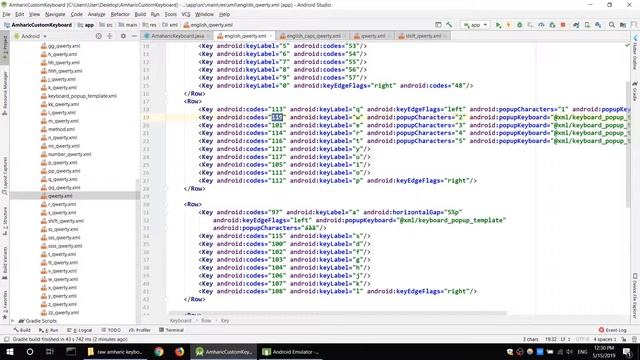640x360 pixels.
Task: Click the scroll-from-source target icon in Project panel
Action: click(x=98, y=36)
